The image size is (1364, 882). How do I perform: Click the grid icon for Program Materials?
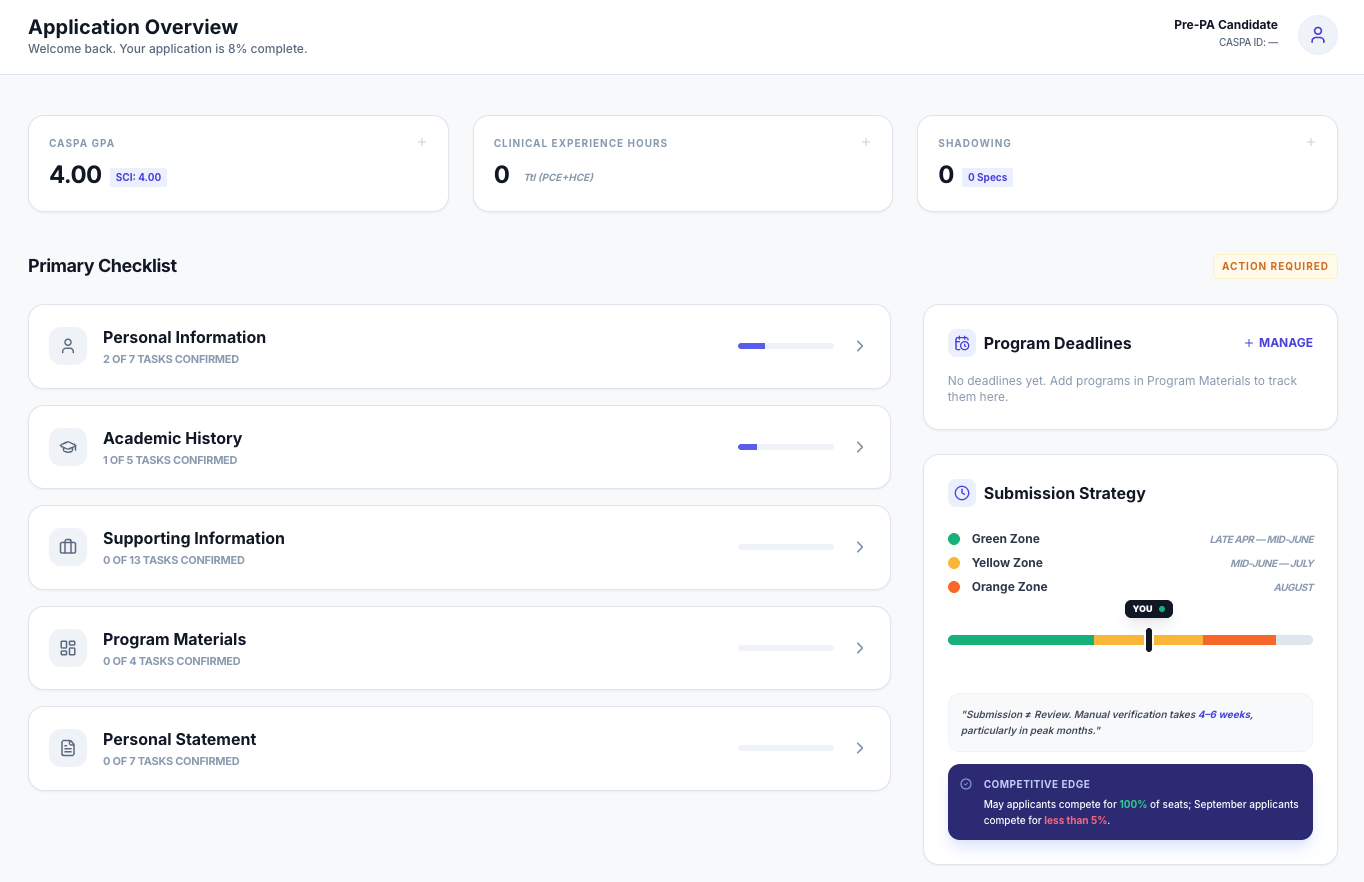point(68,648)
